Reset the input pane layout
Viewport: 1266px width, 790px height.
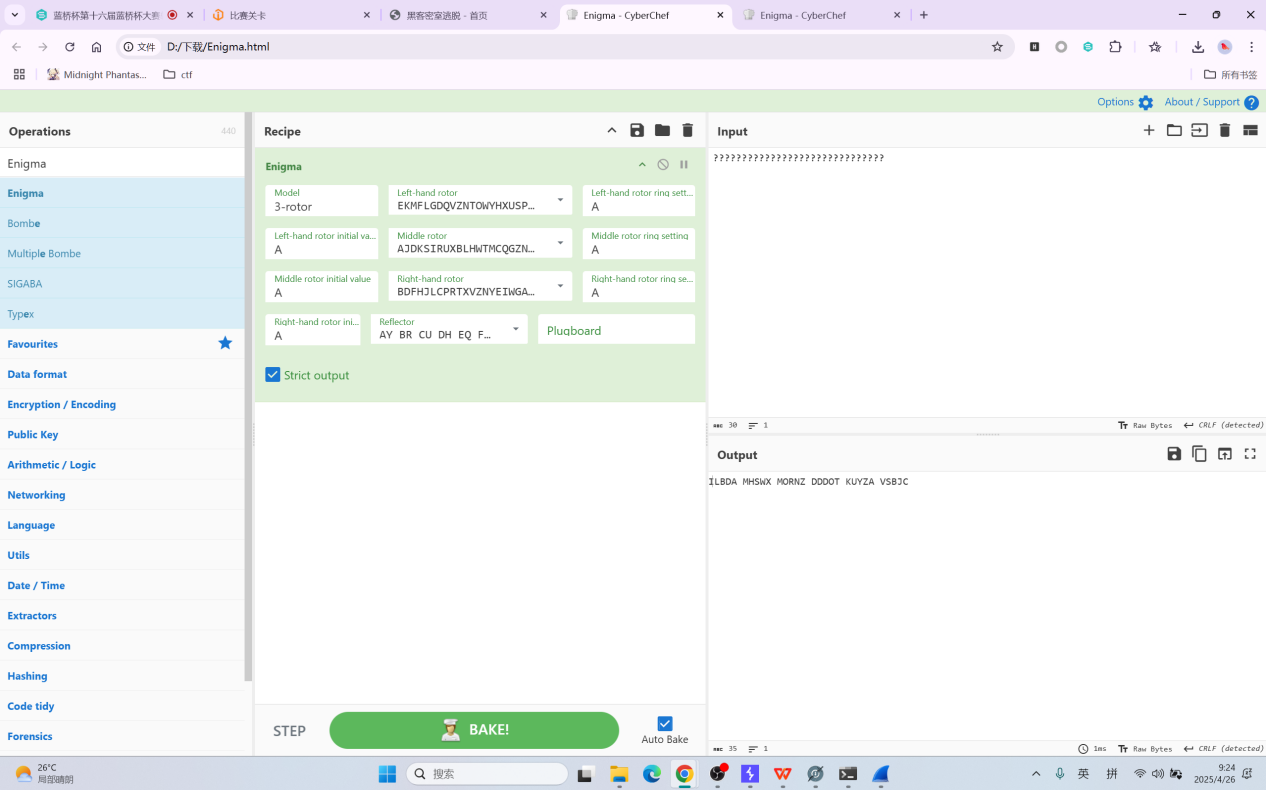coord(1250,131)
